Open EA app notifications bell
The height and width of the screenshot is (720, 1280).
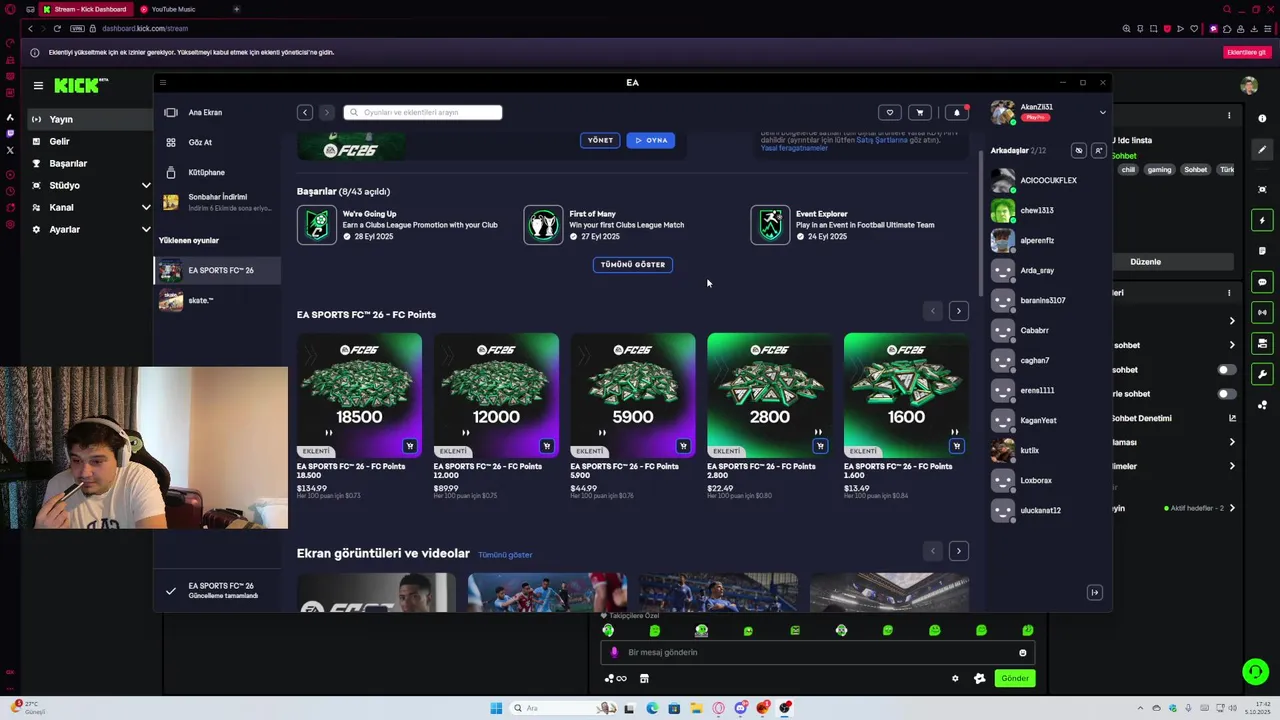point(957,112)
